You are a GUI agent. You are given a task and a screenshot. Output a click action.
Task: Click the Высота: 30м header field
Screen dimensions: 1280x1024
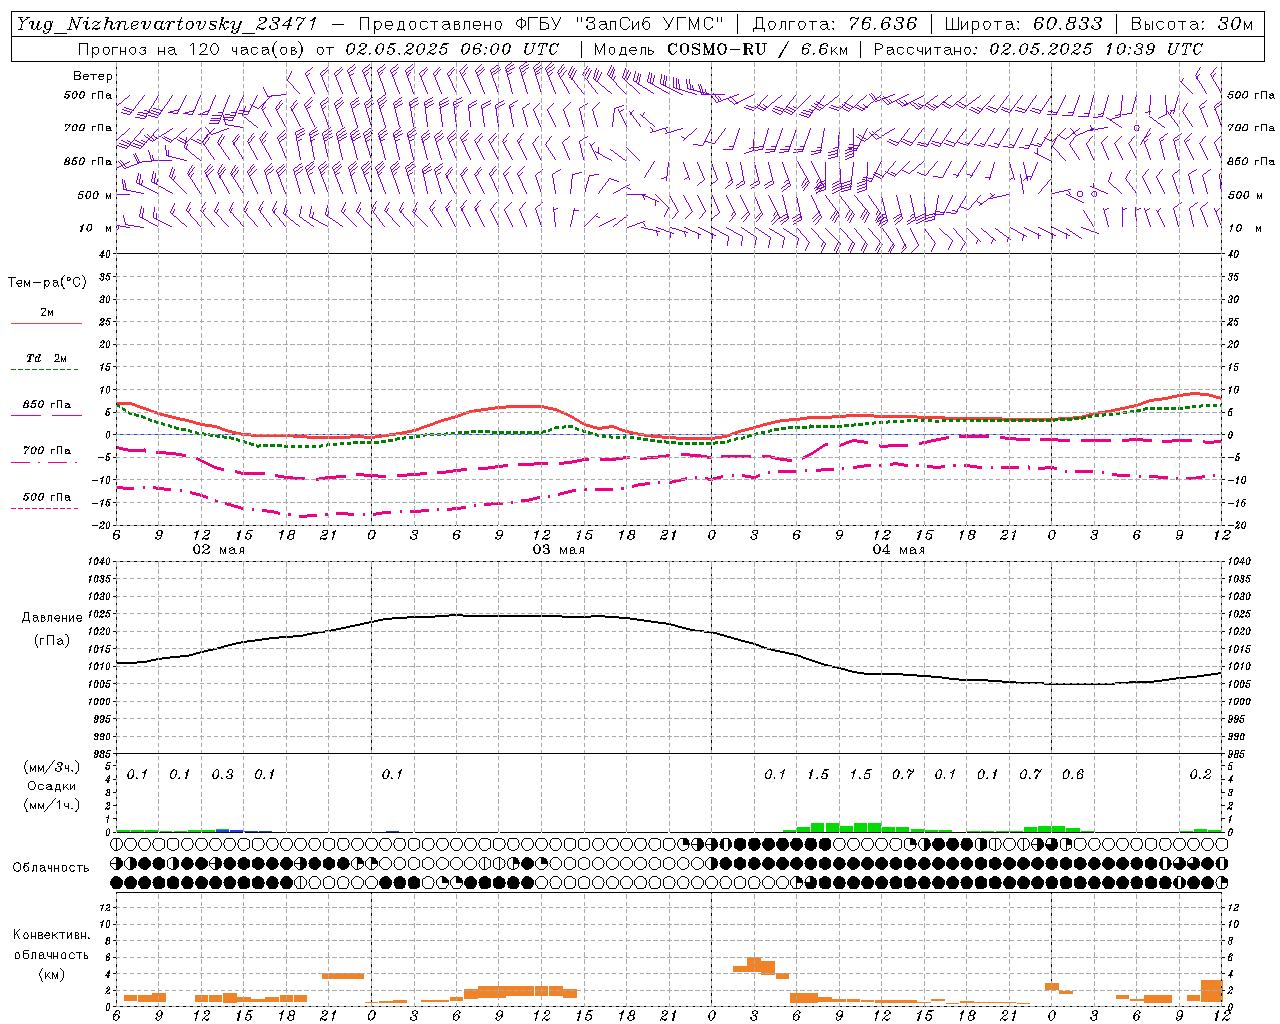coord(1191,24)
